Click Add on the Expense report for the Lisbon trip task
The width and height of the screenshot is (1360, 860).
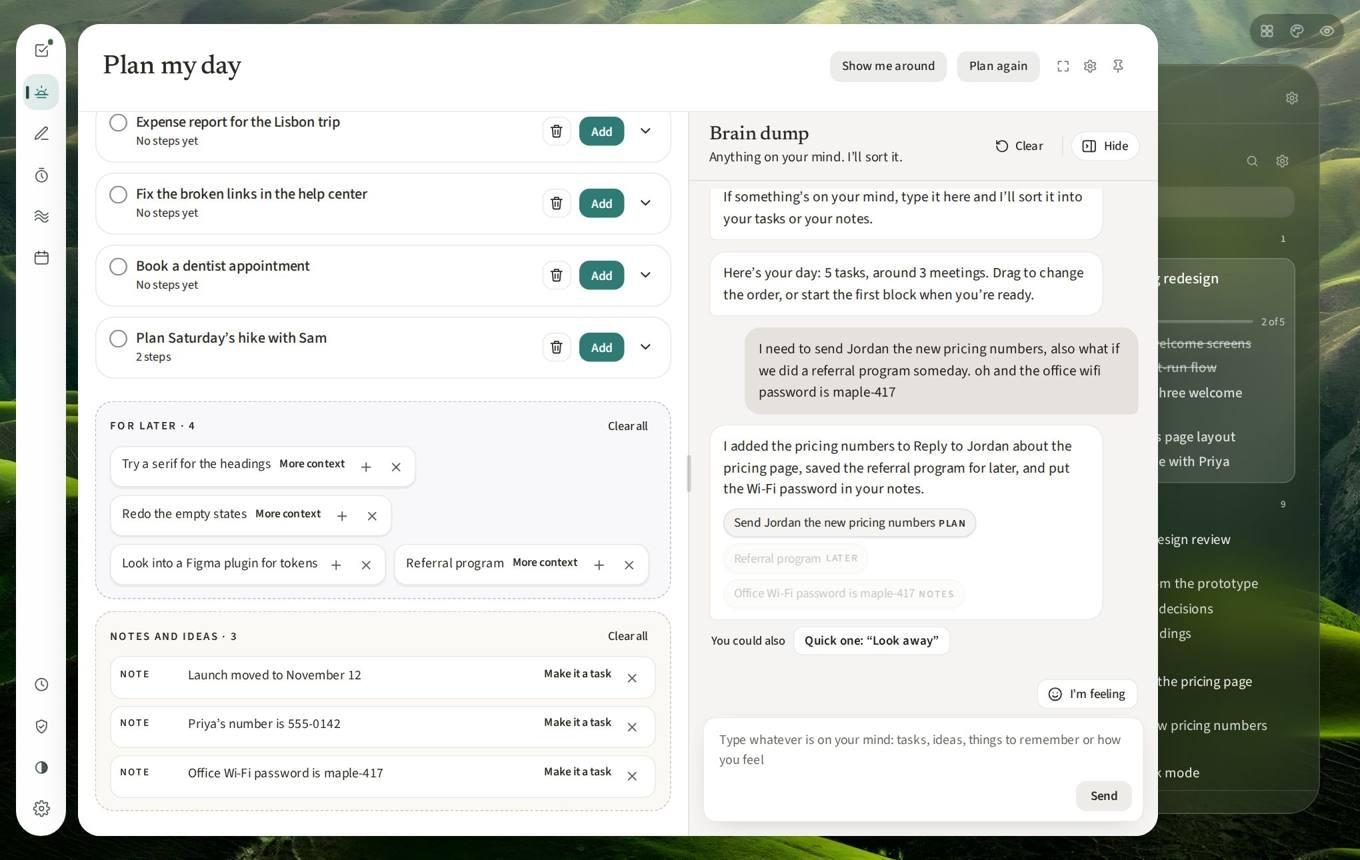601,131
